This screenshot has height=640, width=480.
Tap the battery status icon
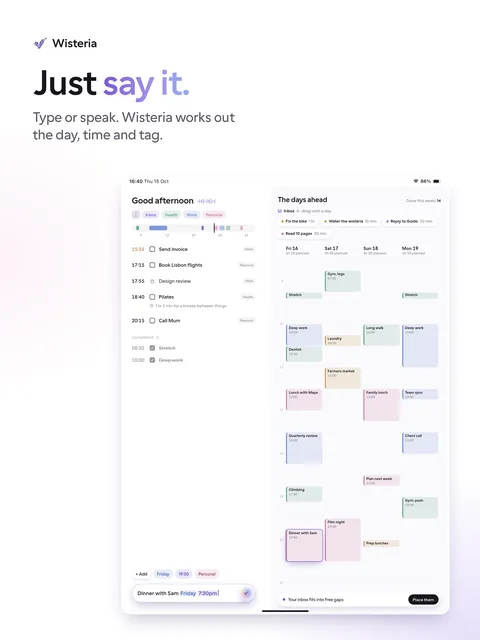point(436,181)
